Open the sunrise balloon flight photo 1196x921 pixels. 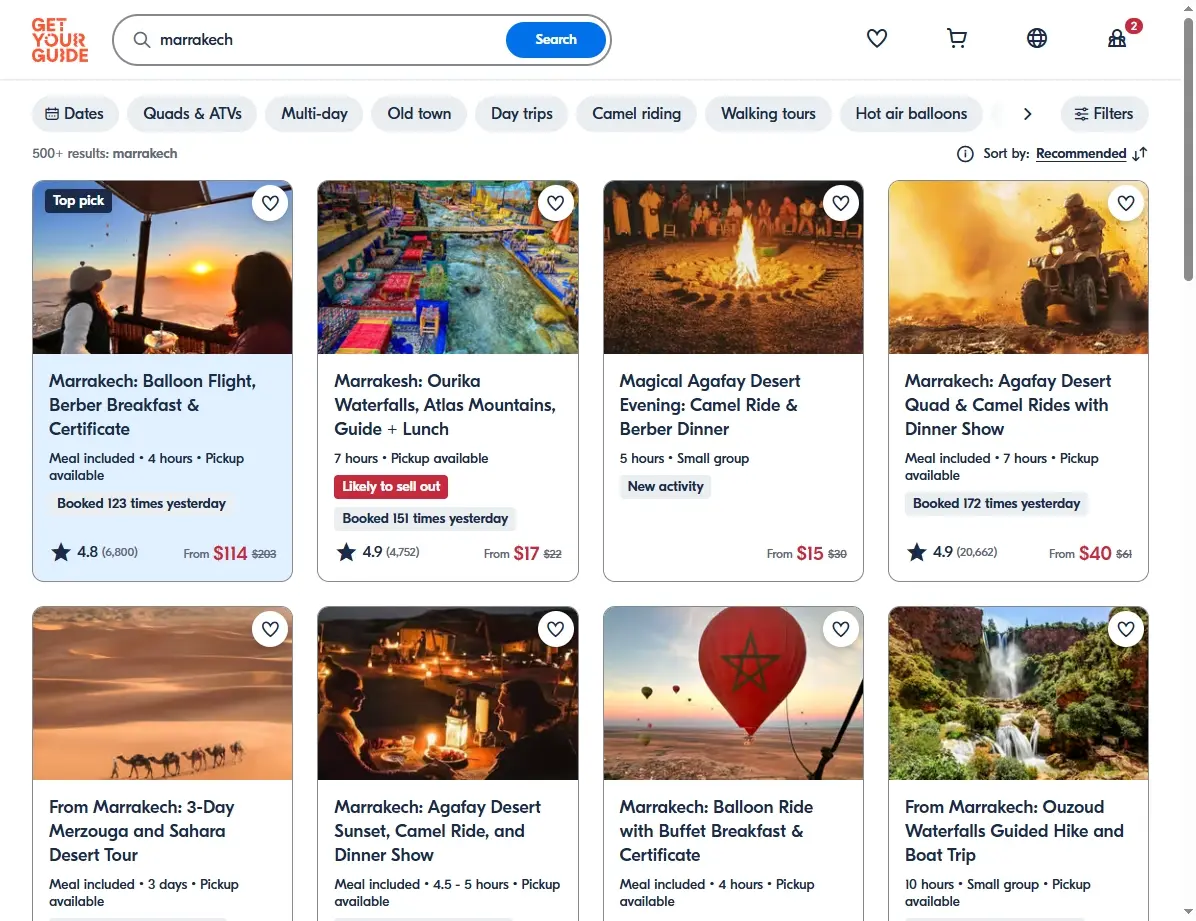pyautogui.click(x=162, y=267)
